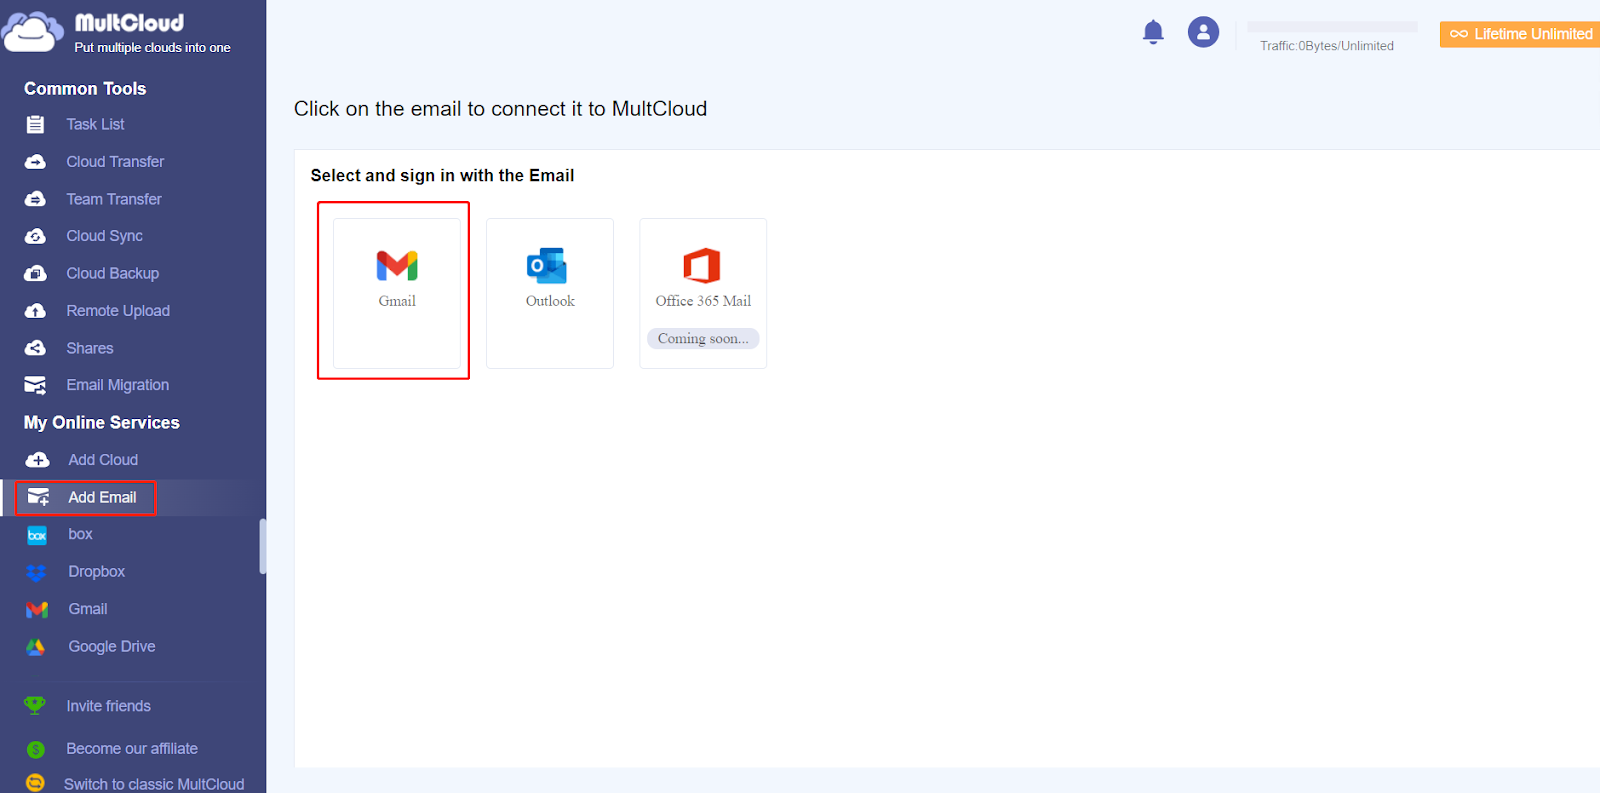Click the sidebar vertical scrollbar
This screenshot has width=1600, height=793.
(263, 546)
